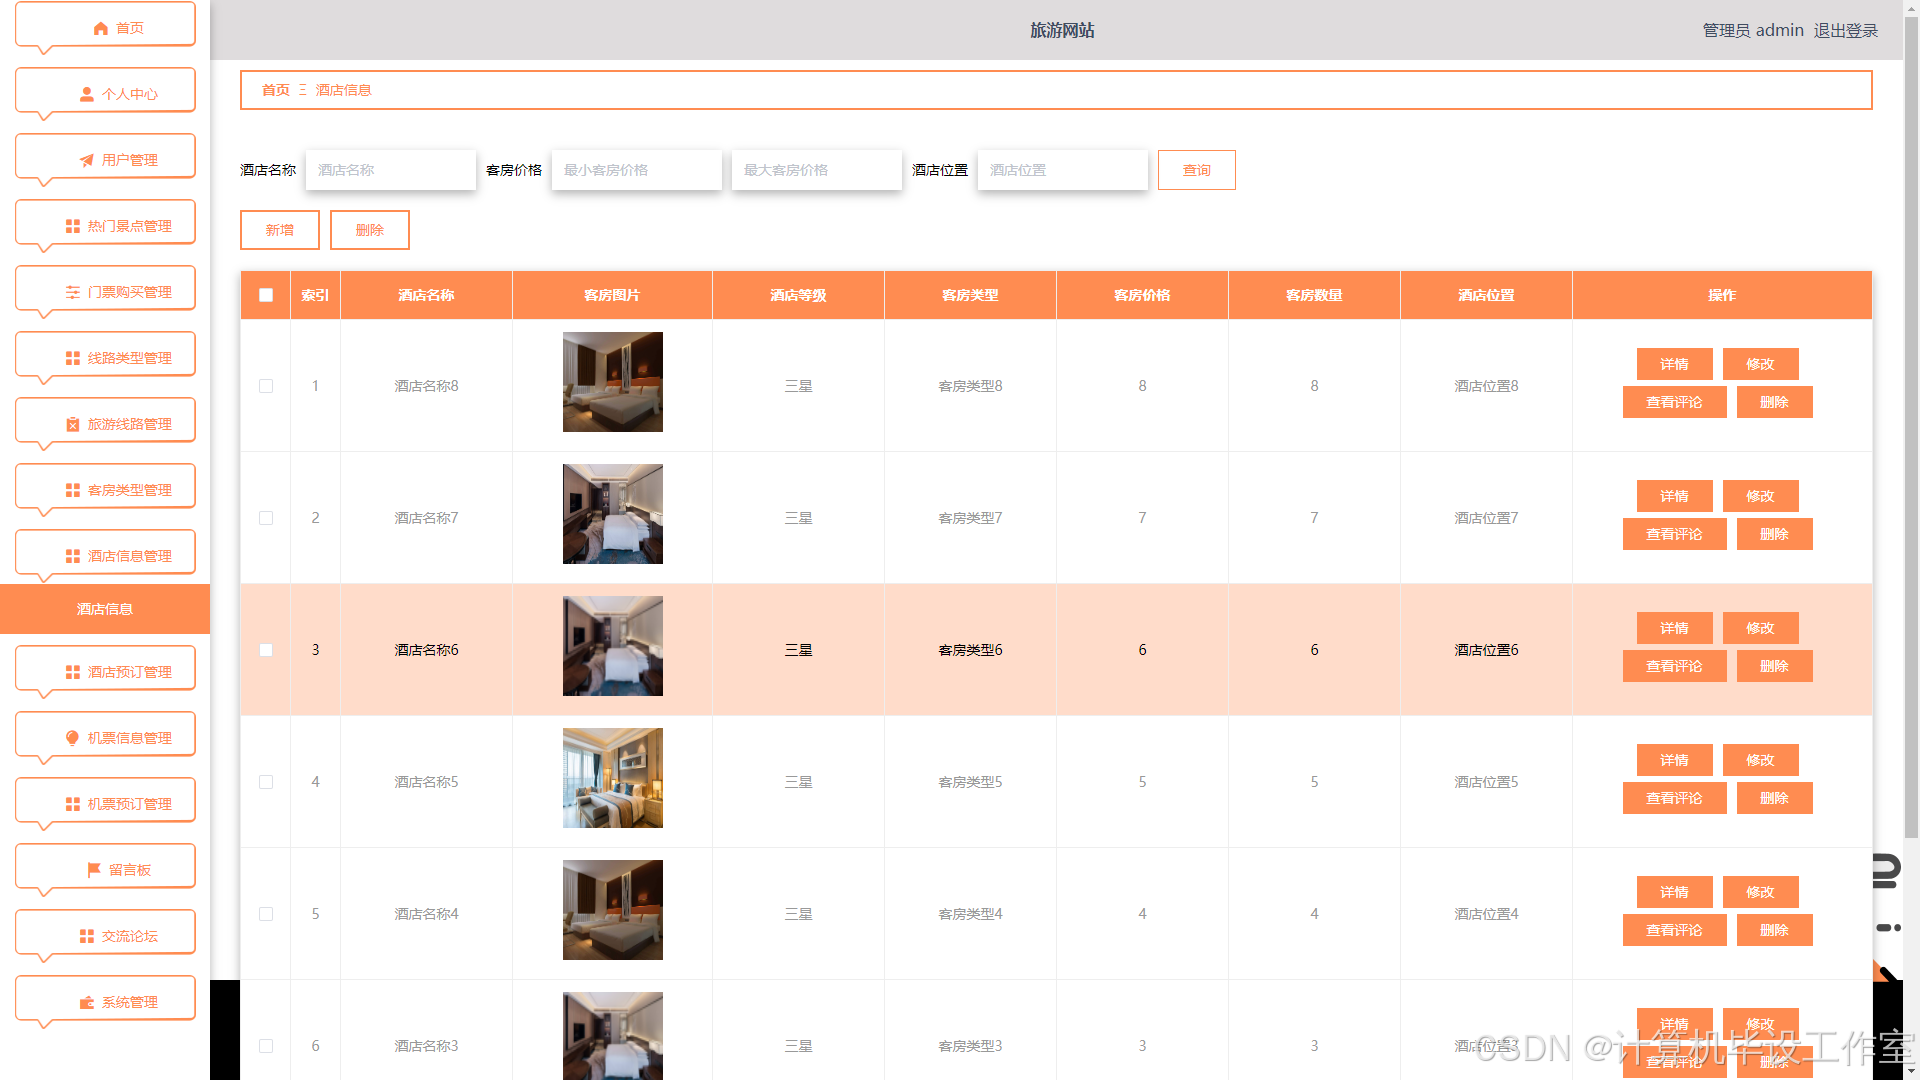Screen dimensions: 1920x1080
Task: Click the flag icon for 留言板
Action: [x=94, y=871]
